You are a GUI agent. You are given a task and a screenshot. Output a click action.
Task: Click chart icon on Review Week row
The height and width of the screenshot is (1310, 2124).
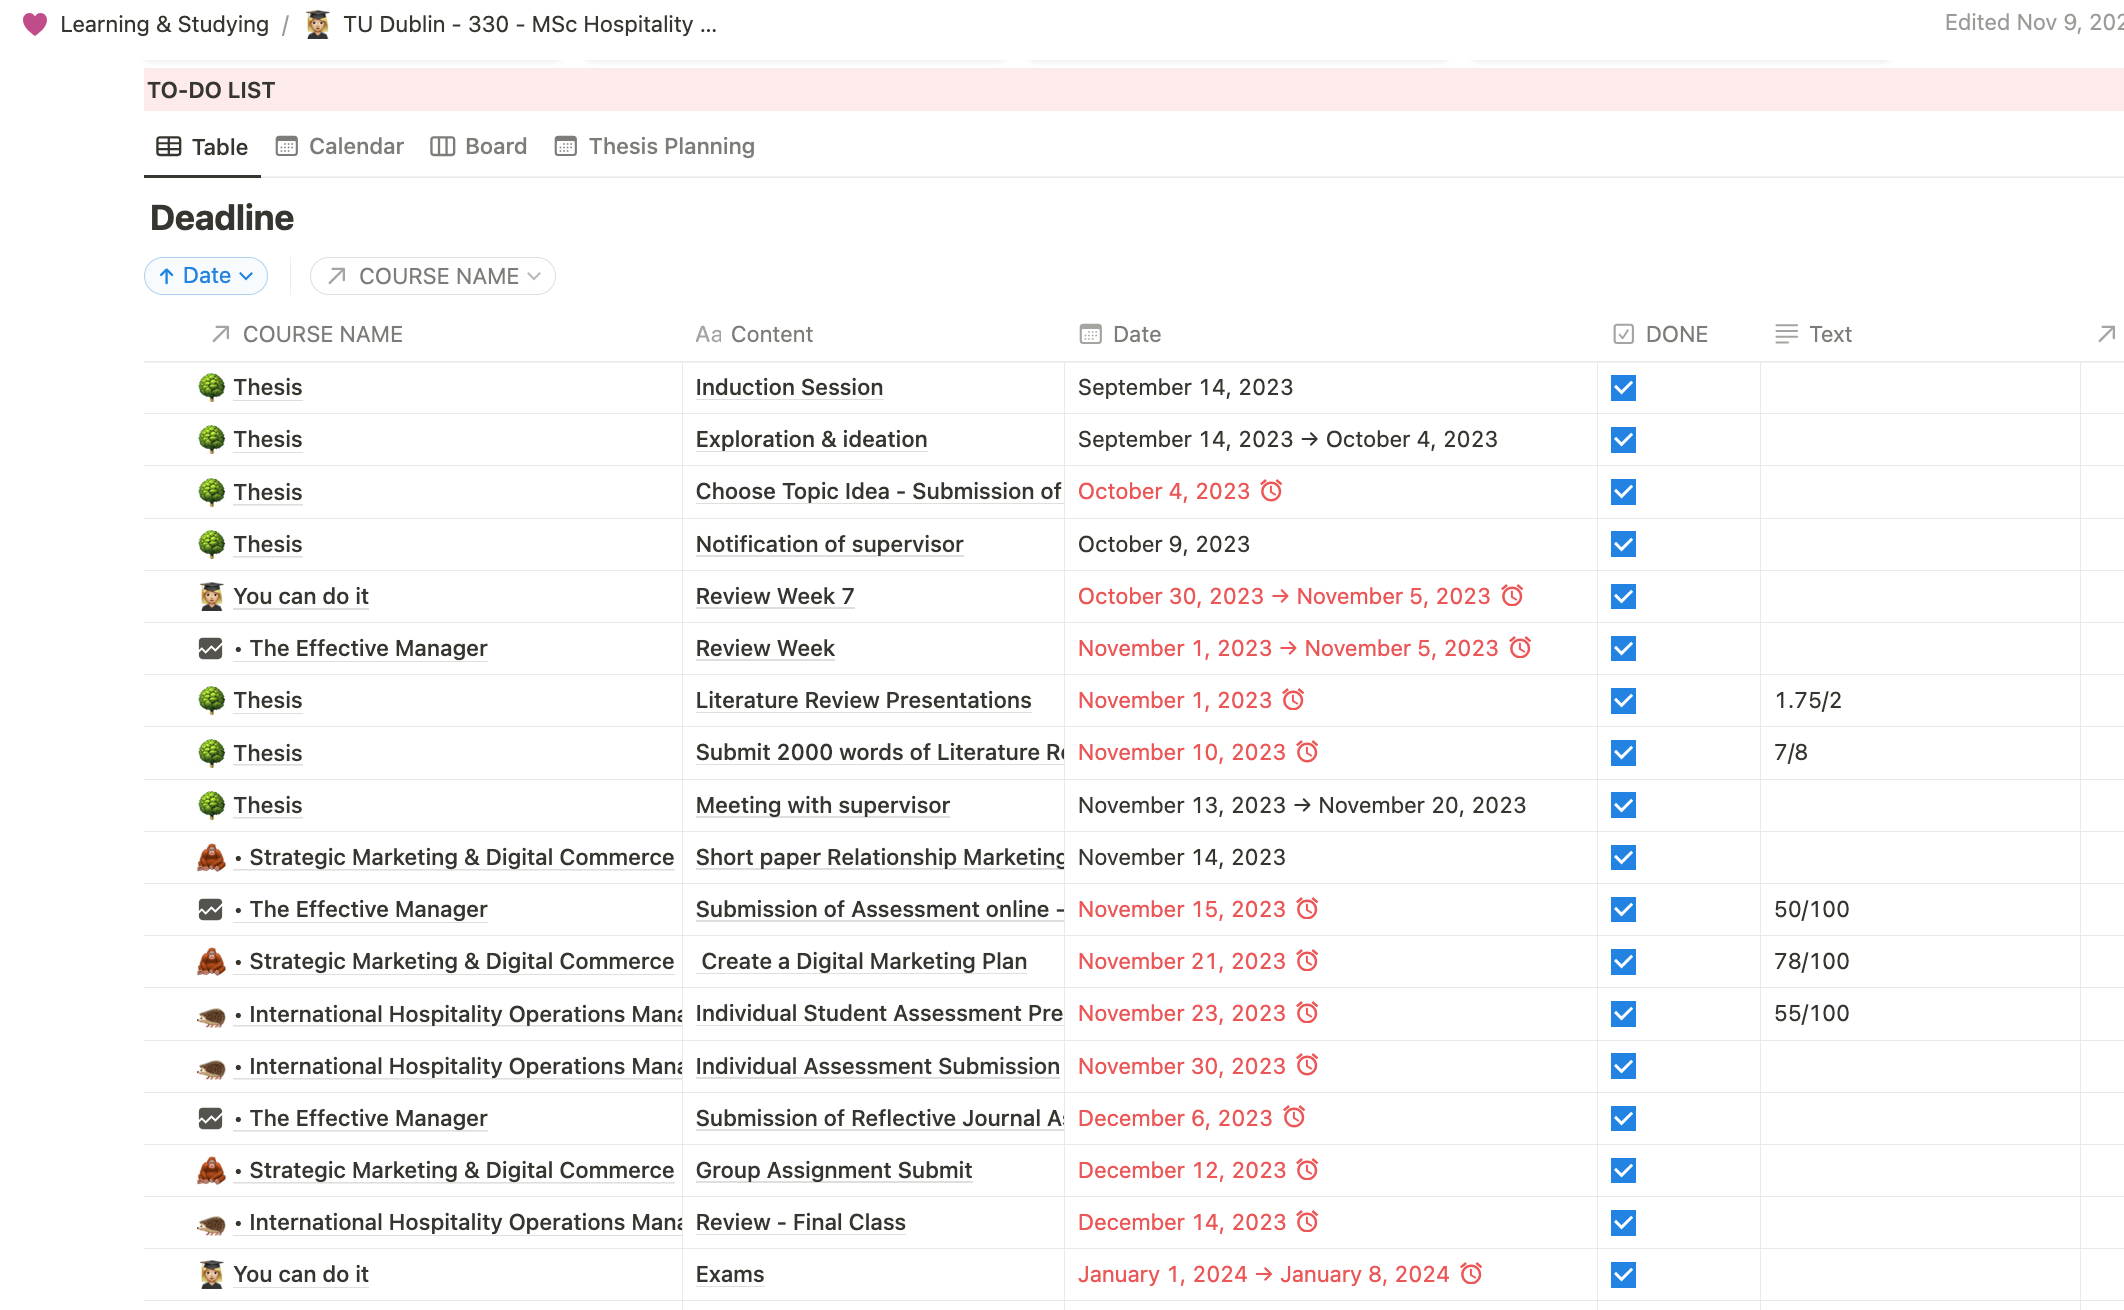coord(211,648)
